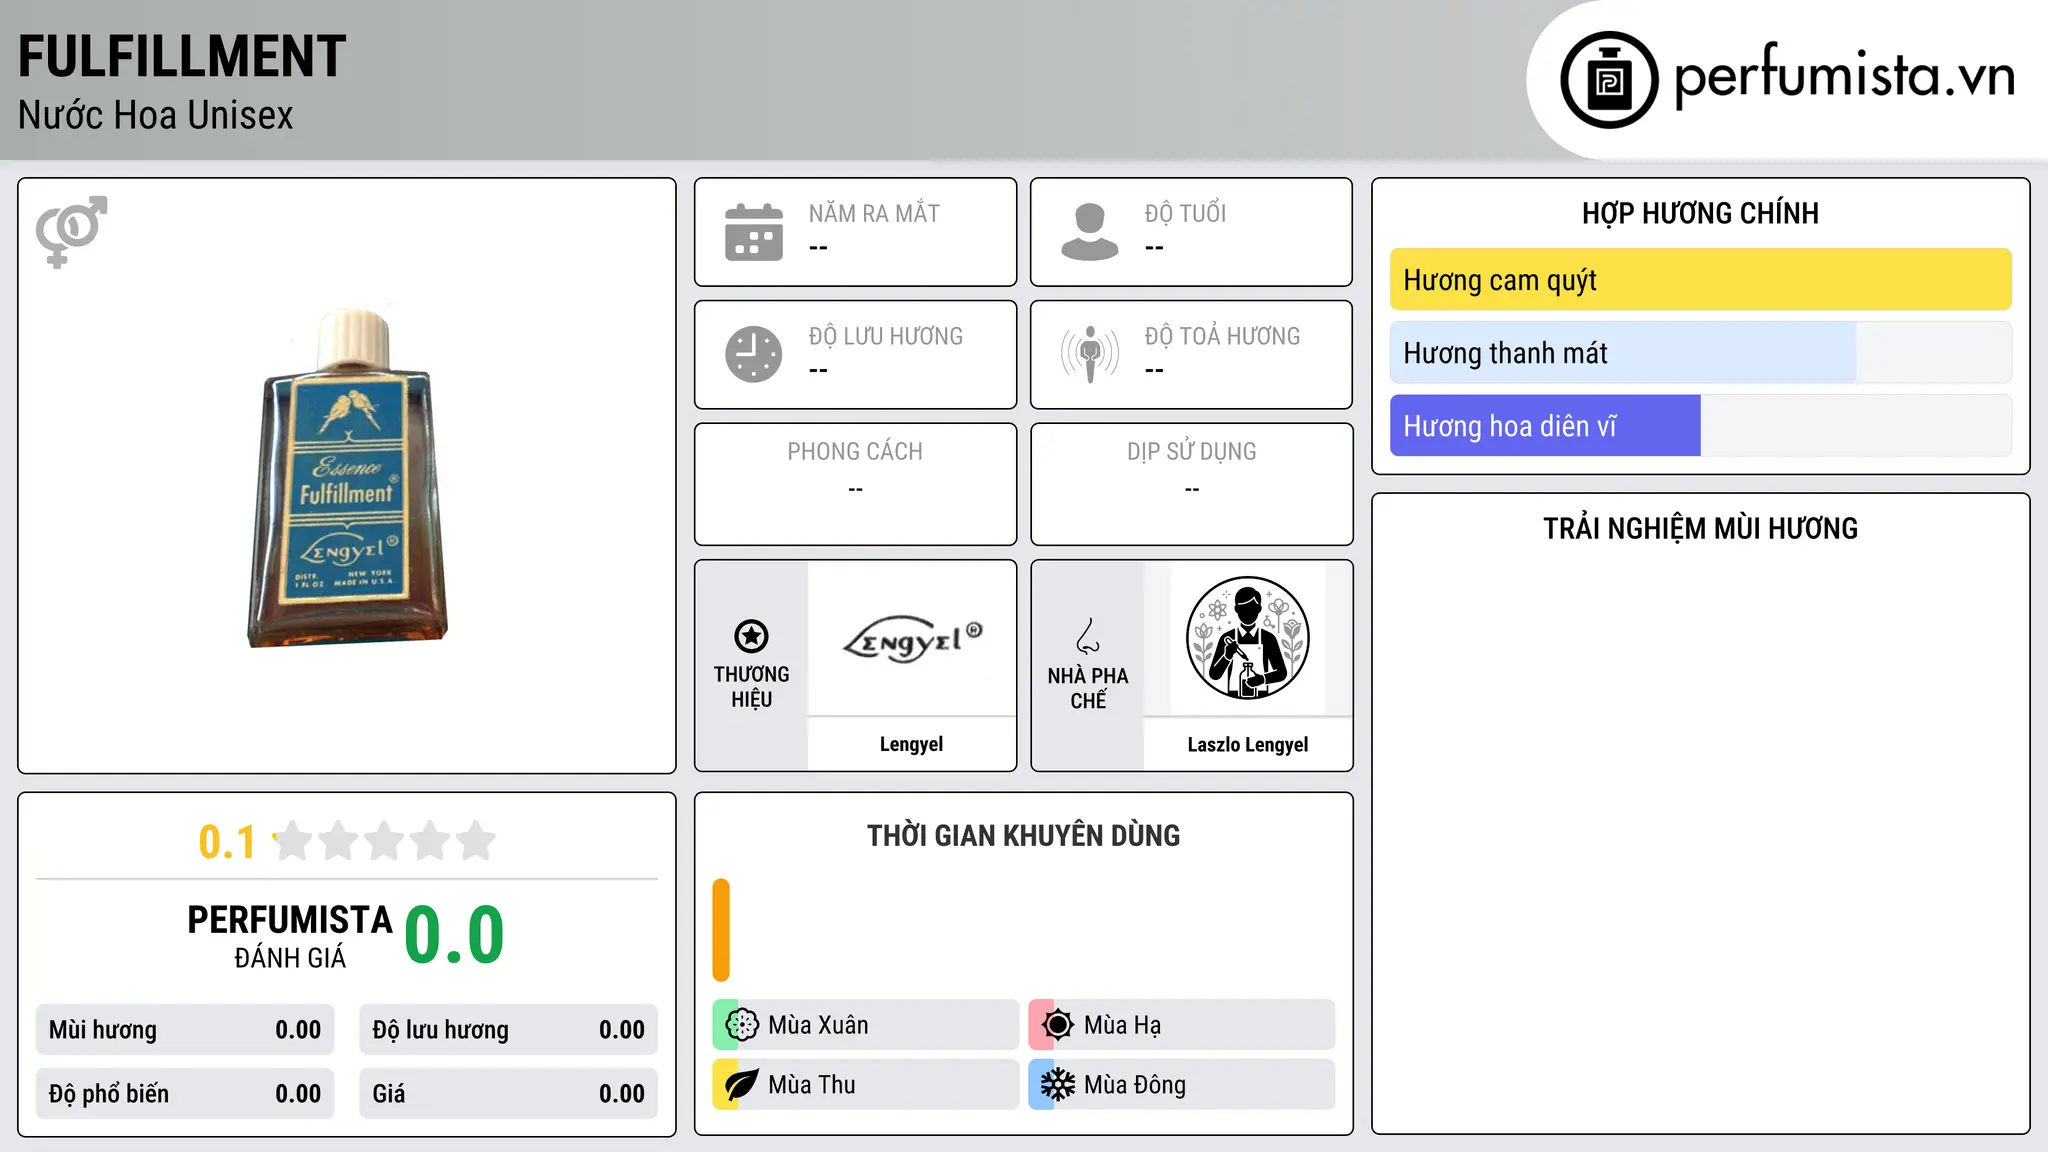
Task: Select the Mùa Đông season label
Action: click(x=1135, y=1085)
